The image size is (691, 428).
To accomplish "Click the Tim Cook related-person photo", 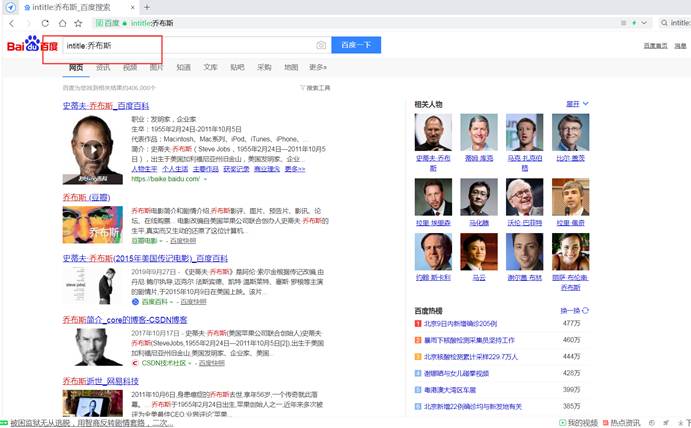I will (479, 132).
